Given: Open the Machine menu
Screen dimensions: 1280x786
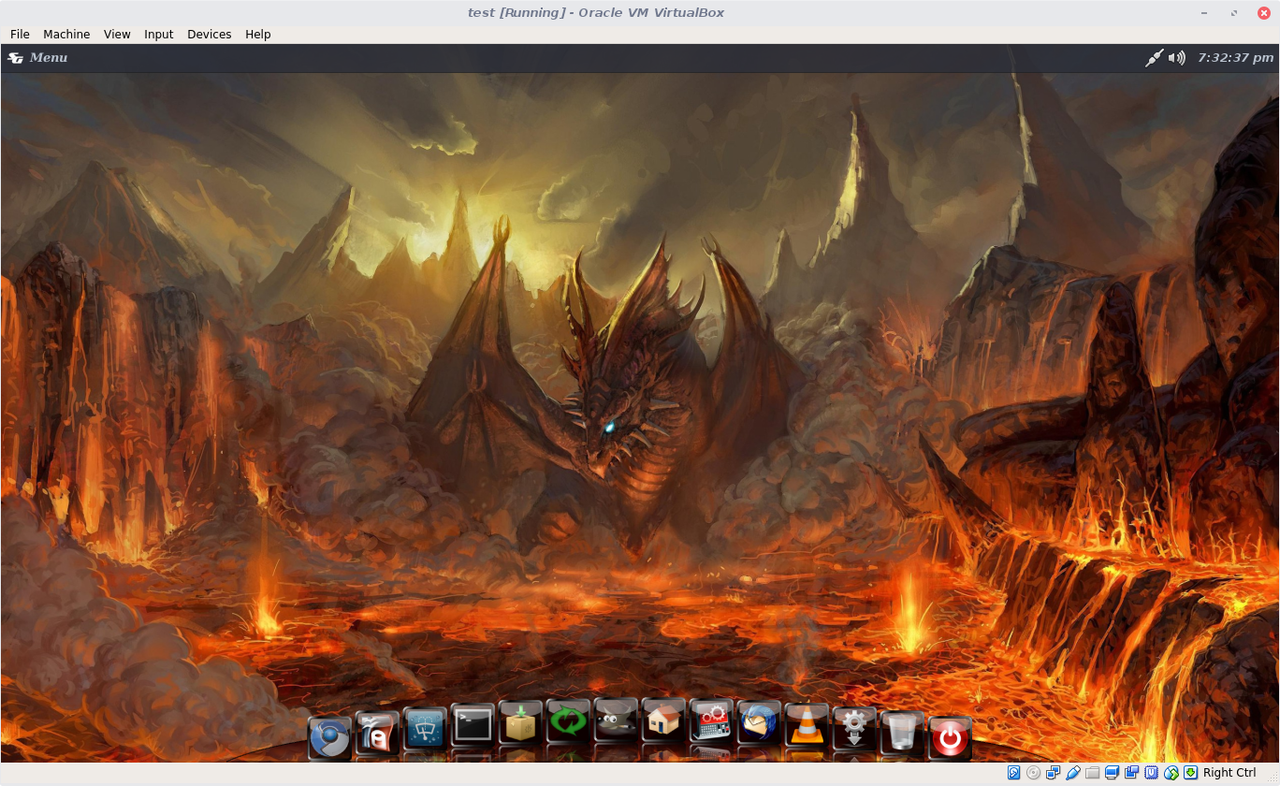Looking at the screenshot, I should click(66, 34).
